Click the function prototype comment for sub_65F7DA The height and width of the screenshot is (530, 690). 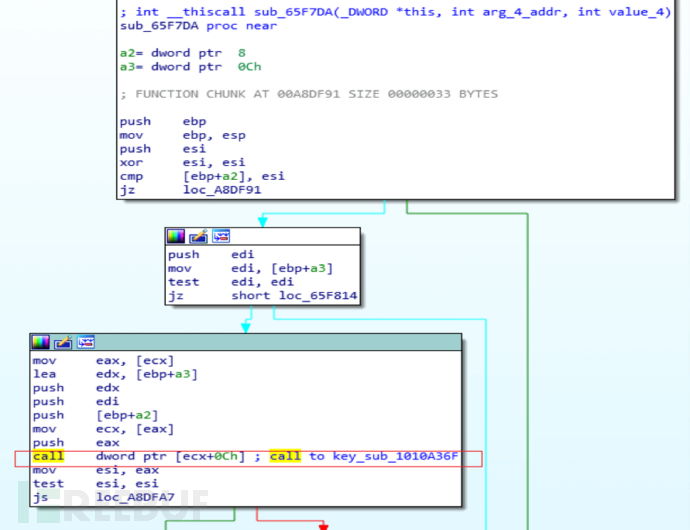point(396,12)
